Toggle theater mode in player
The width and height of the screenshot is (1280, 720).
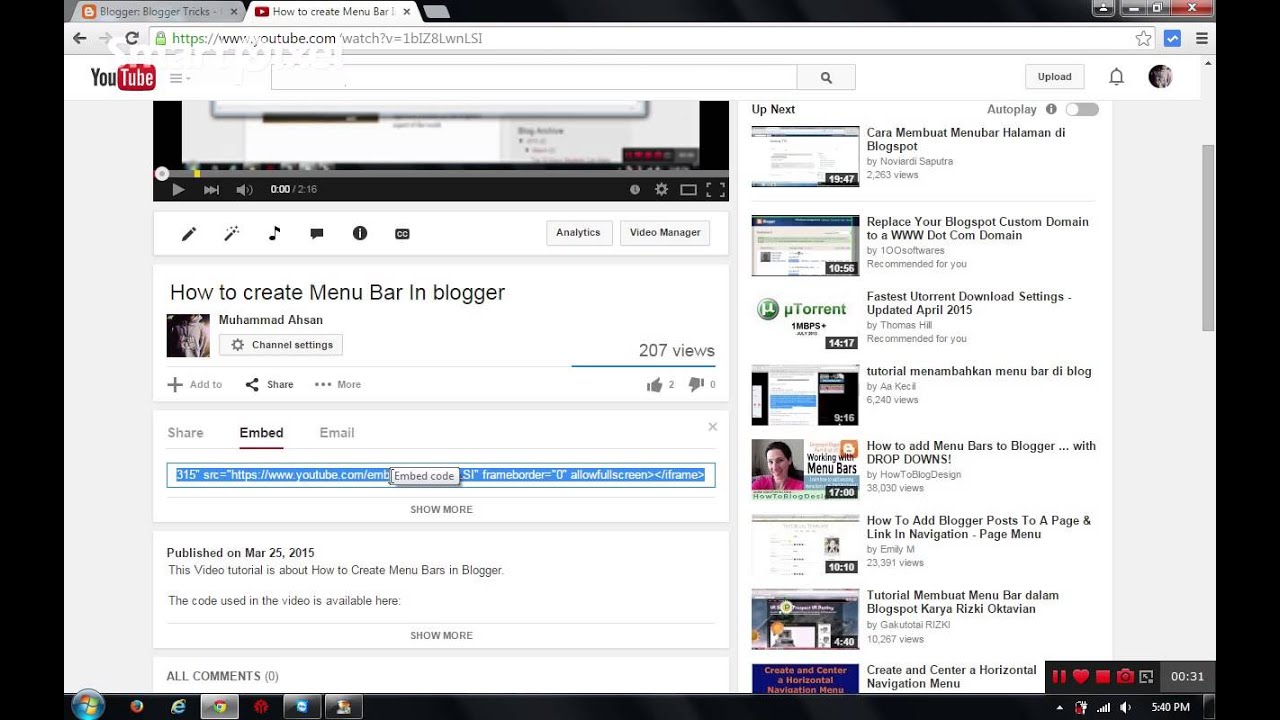tap(688, 189)
